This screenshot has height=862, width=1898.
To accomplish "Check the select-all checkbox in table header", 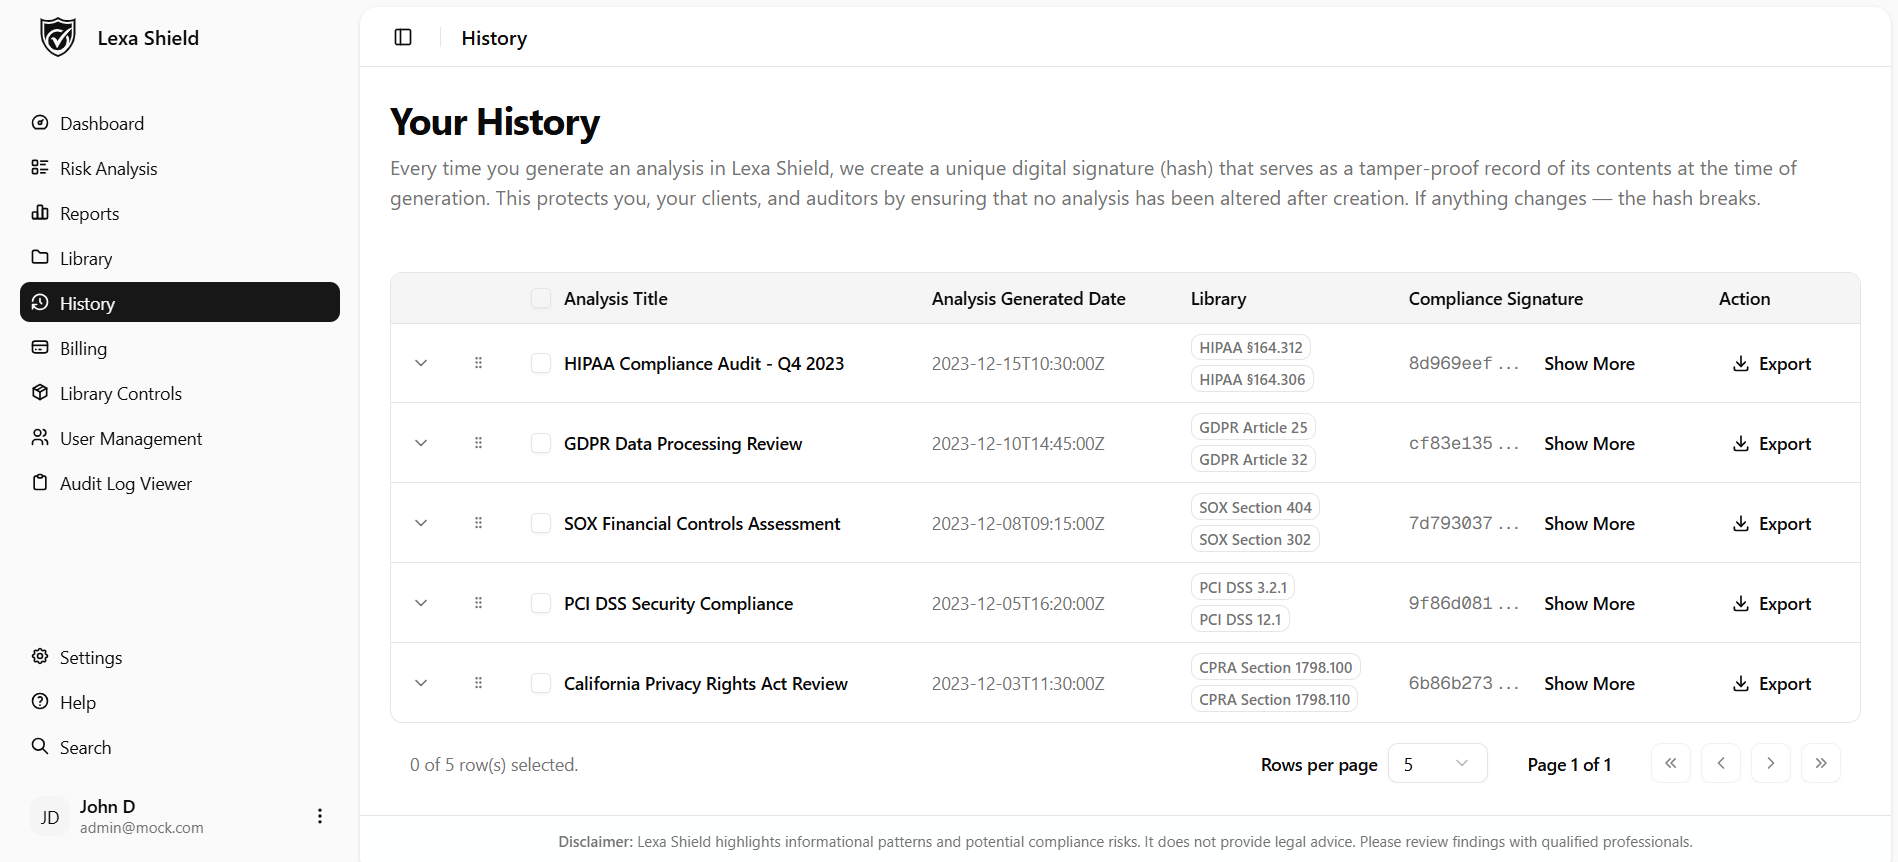I will coord(541,298).
